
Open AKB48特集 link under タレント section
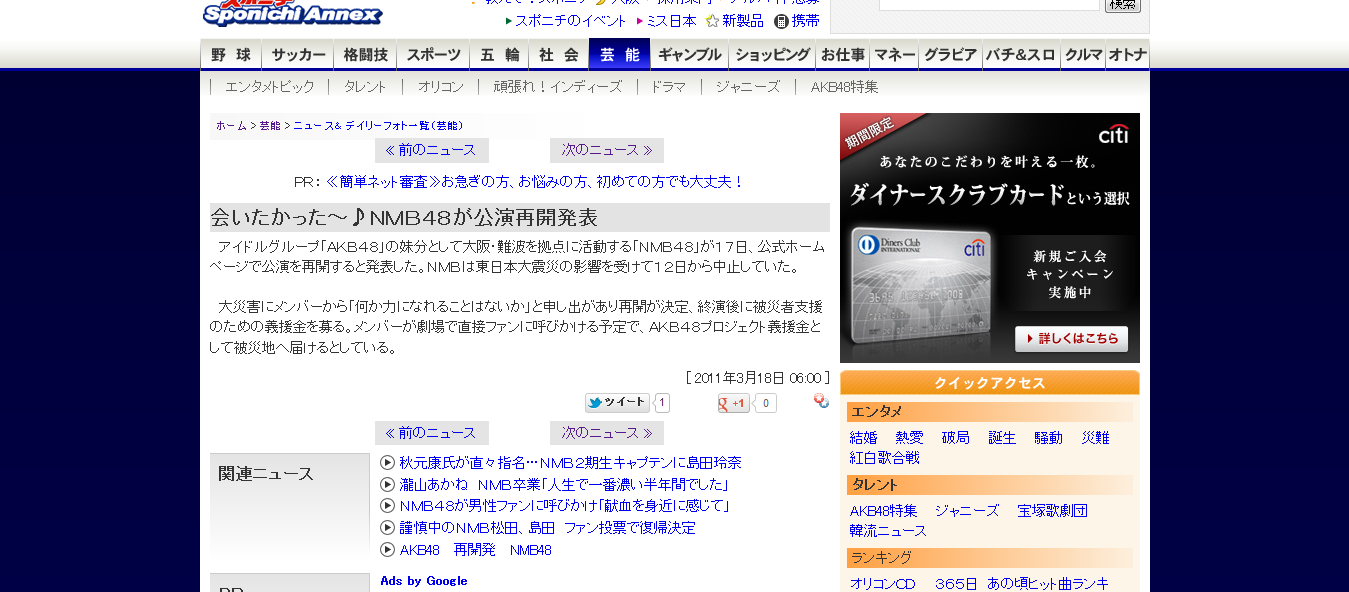883,511
